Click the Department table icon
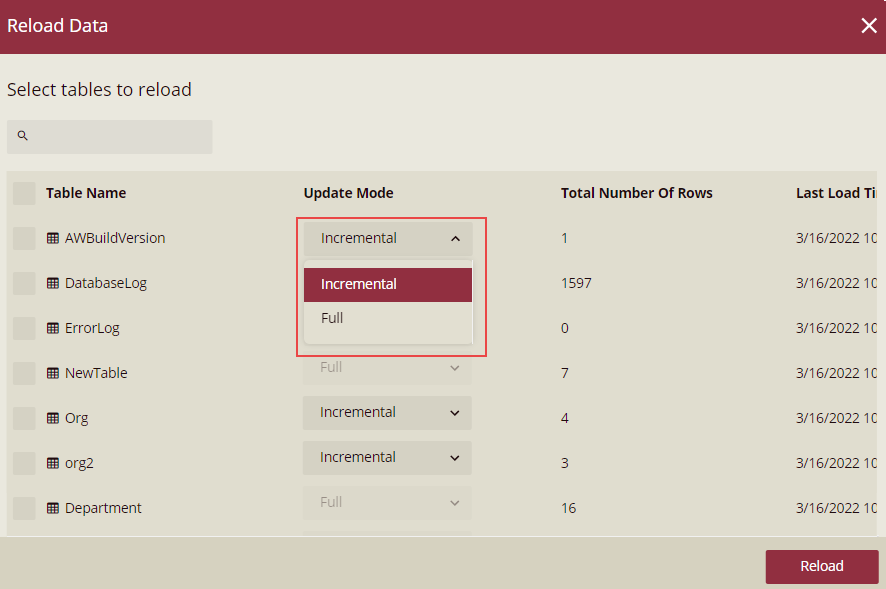The height and width of the screenshot is (589, 886). click(51, 508)
